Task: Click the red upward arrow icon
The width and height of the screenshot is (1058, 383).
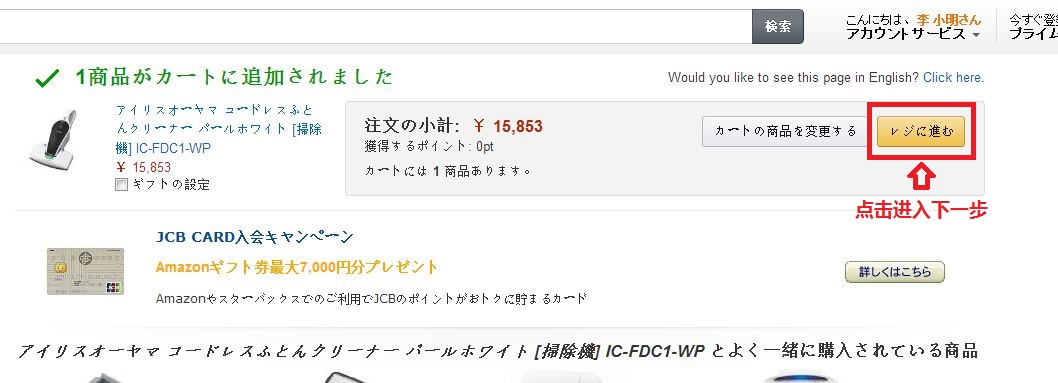Action: (923, 176)
